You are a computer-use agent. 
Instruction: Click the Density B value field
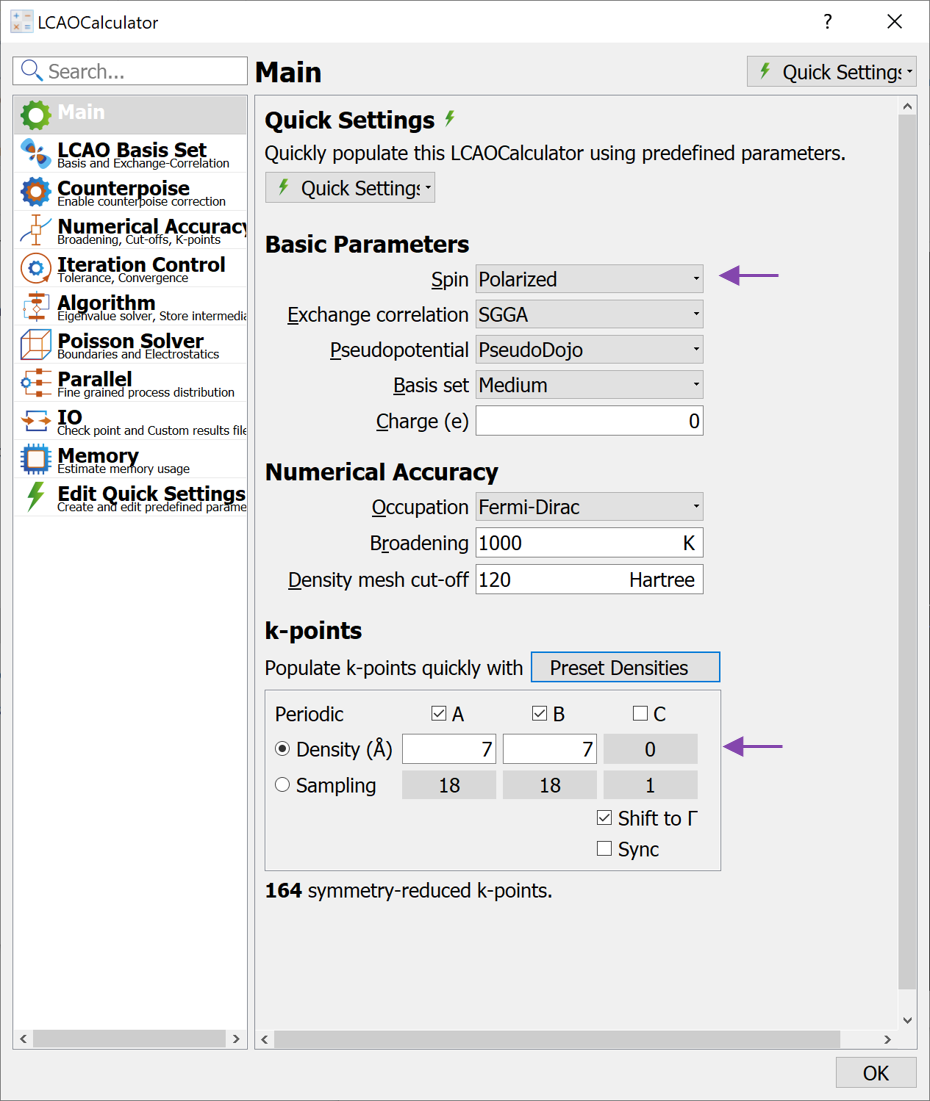550,749
